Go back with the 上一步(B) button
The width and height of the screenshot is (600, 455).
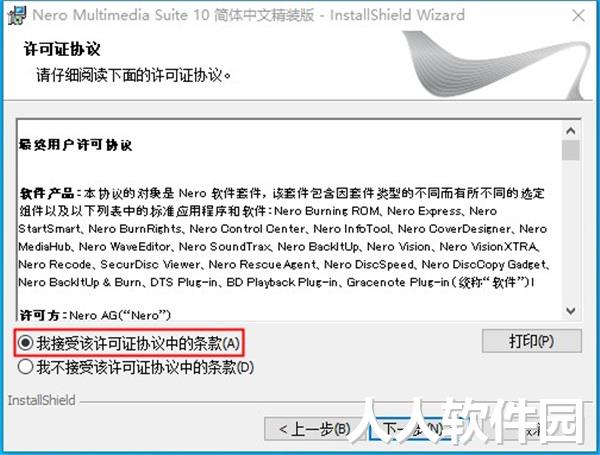pyautogui.click(x=314, y=429)
